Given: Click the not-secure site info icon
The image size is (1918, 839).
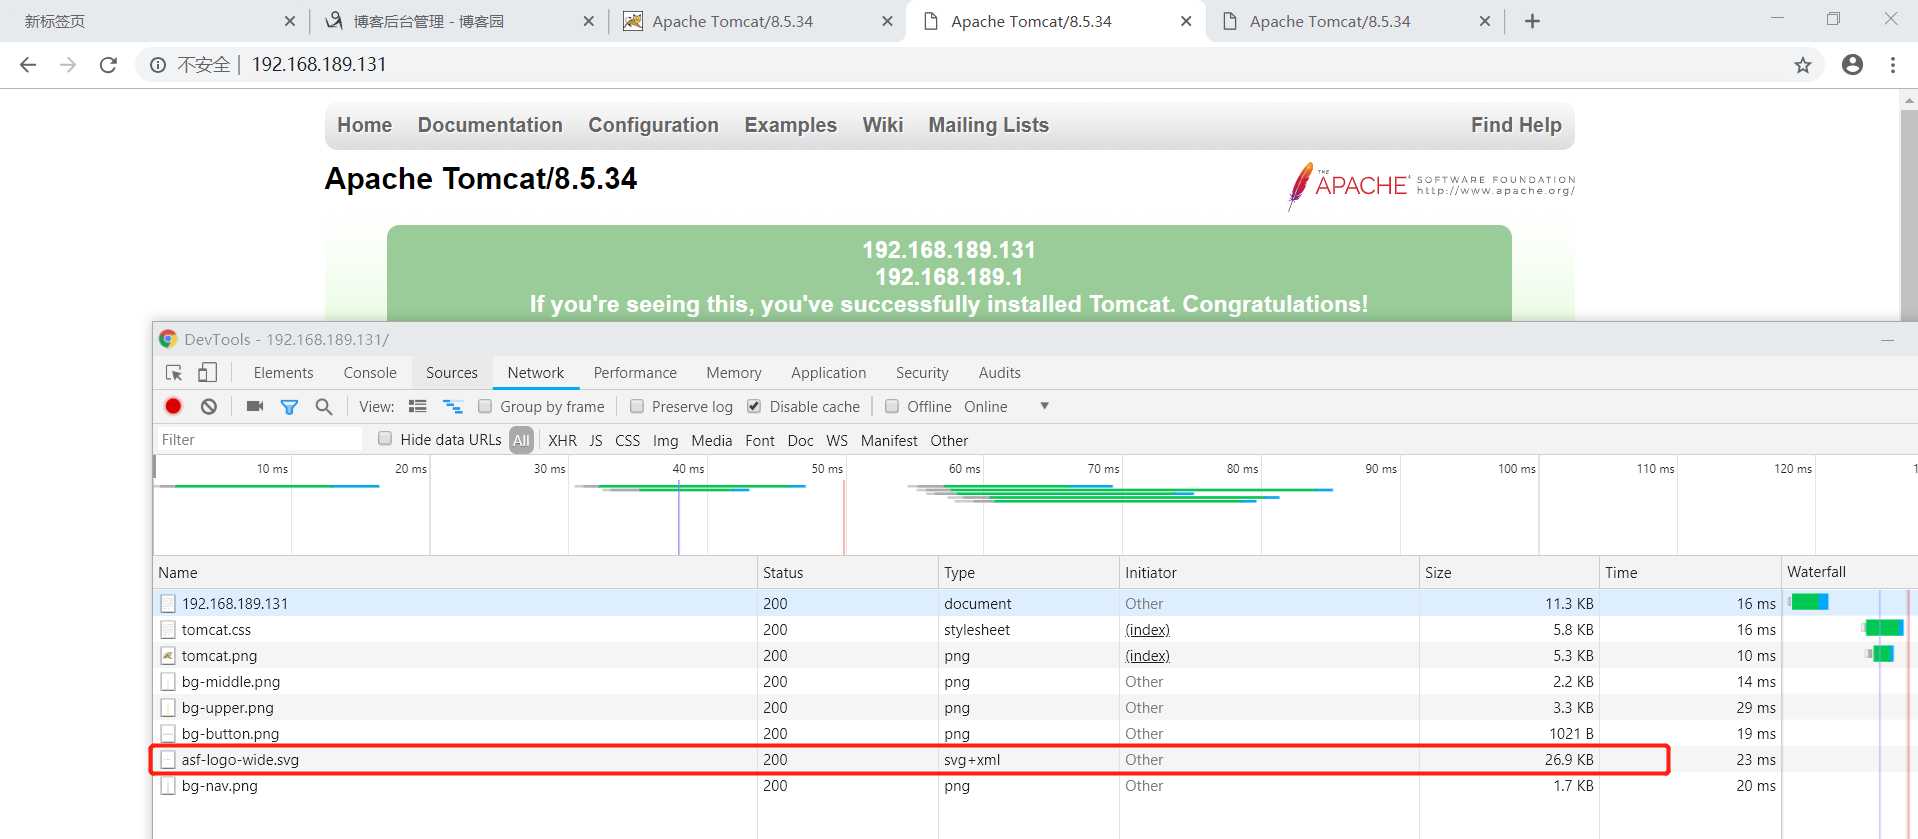Looking at the screenshot, I should pos(158,65).
